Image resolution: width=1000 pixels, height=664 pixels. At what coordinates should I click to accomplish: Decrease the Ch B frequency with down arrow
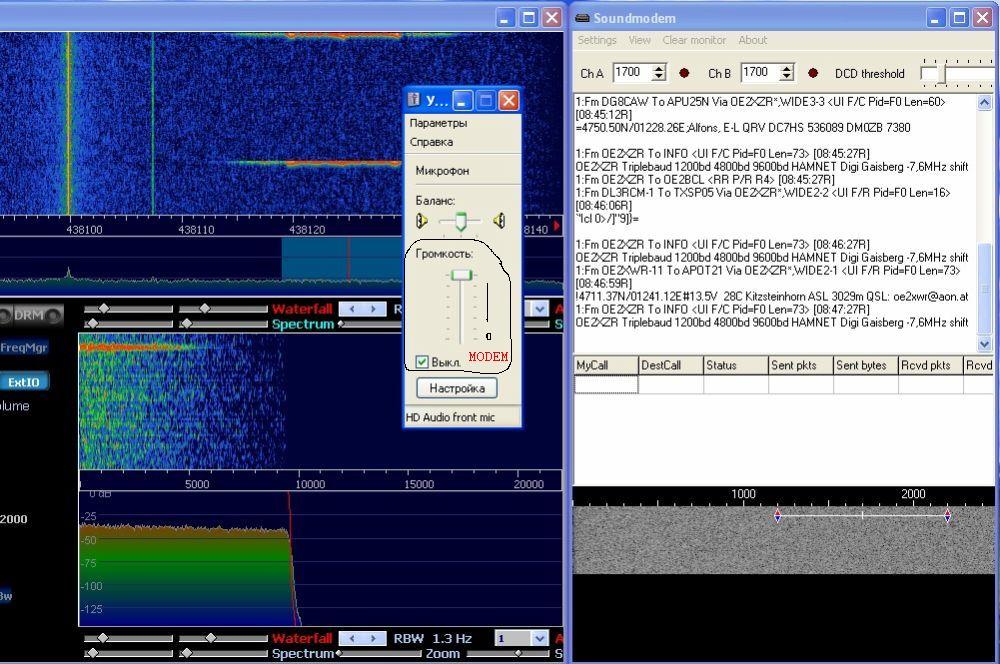[787, 77]
